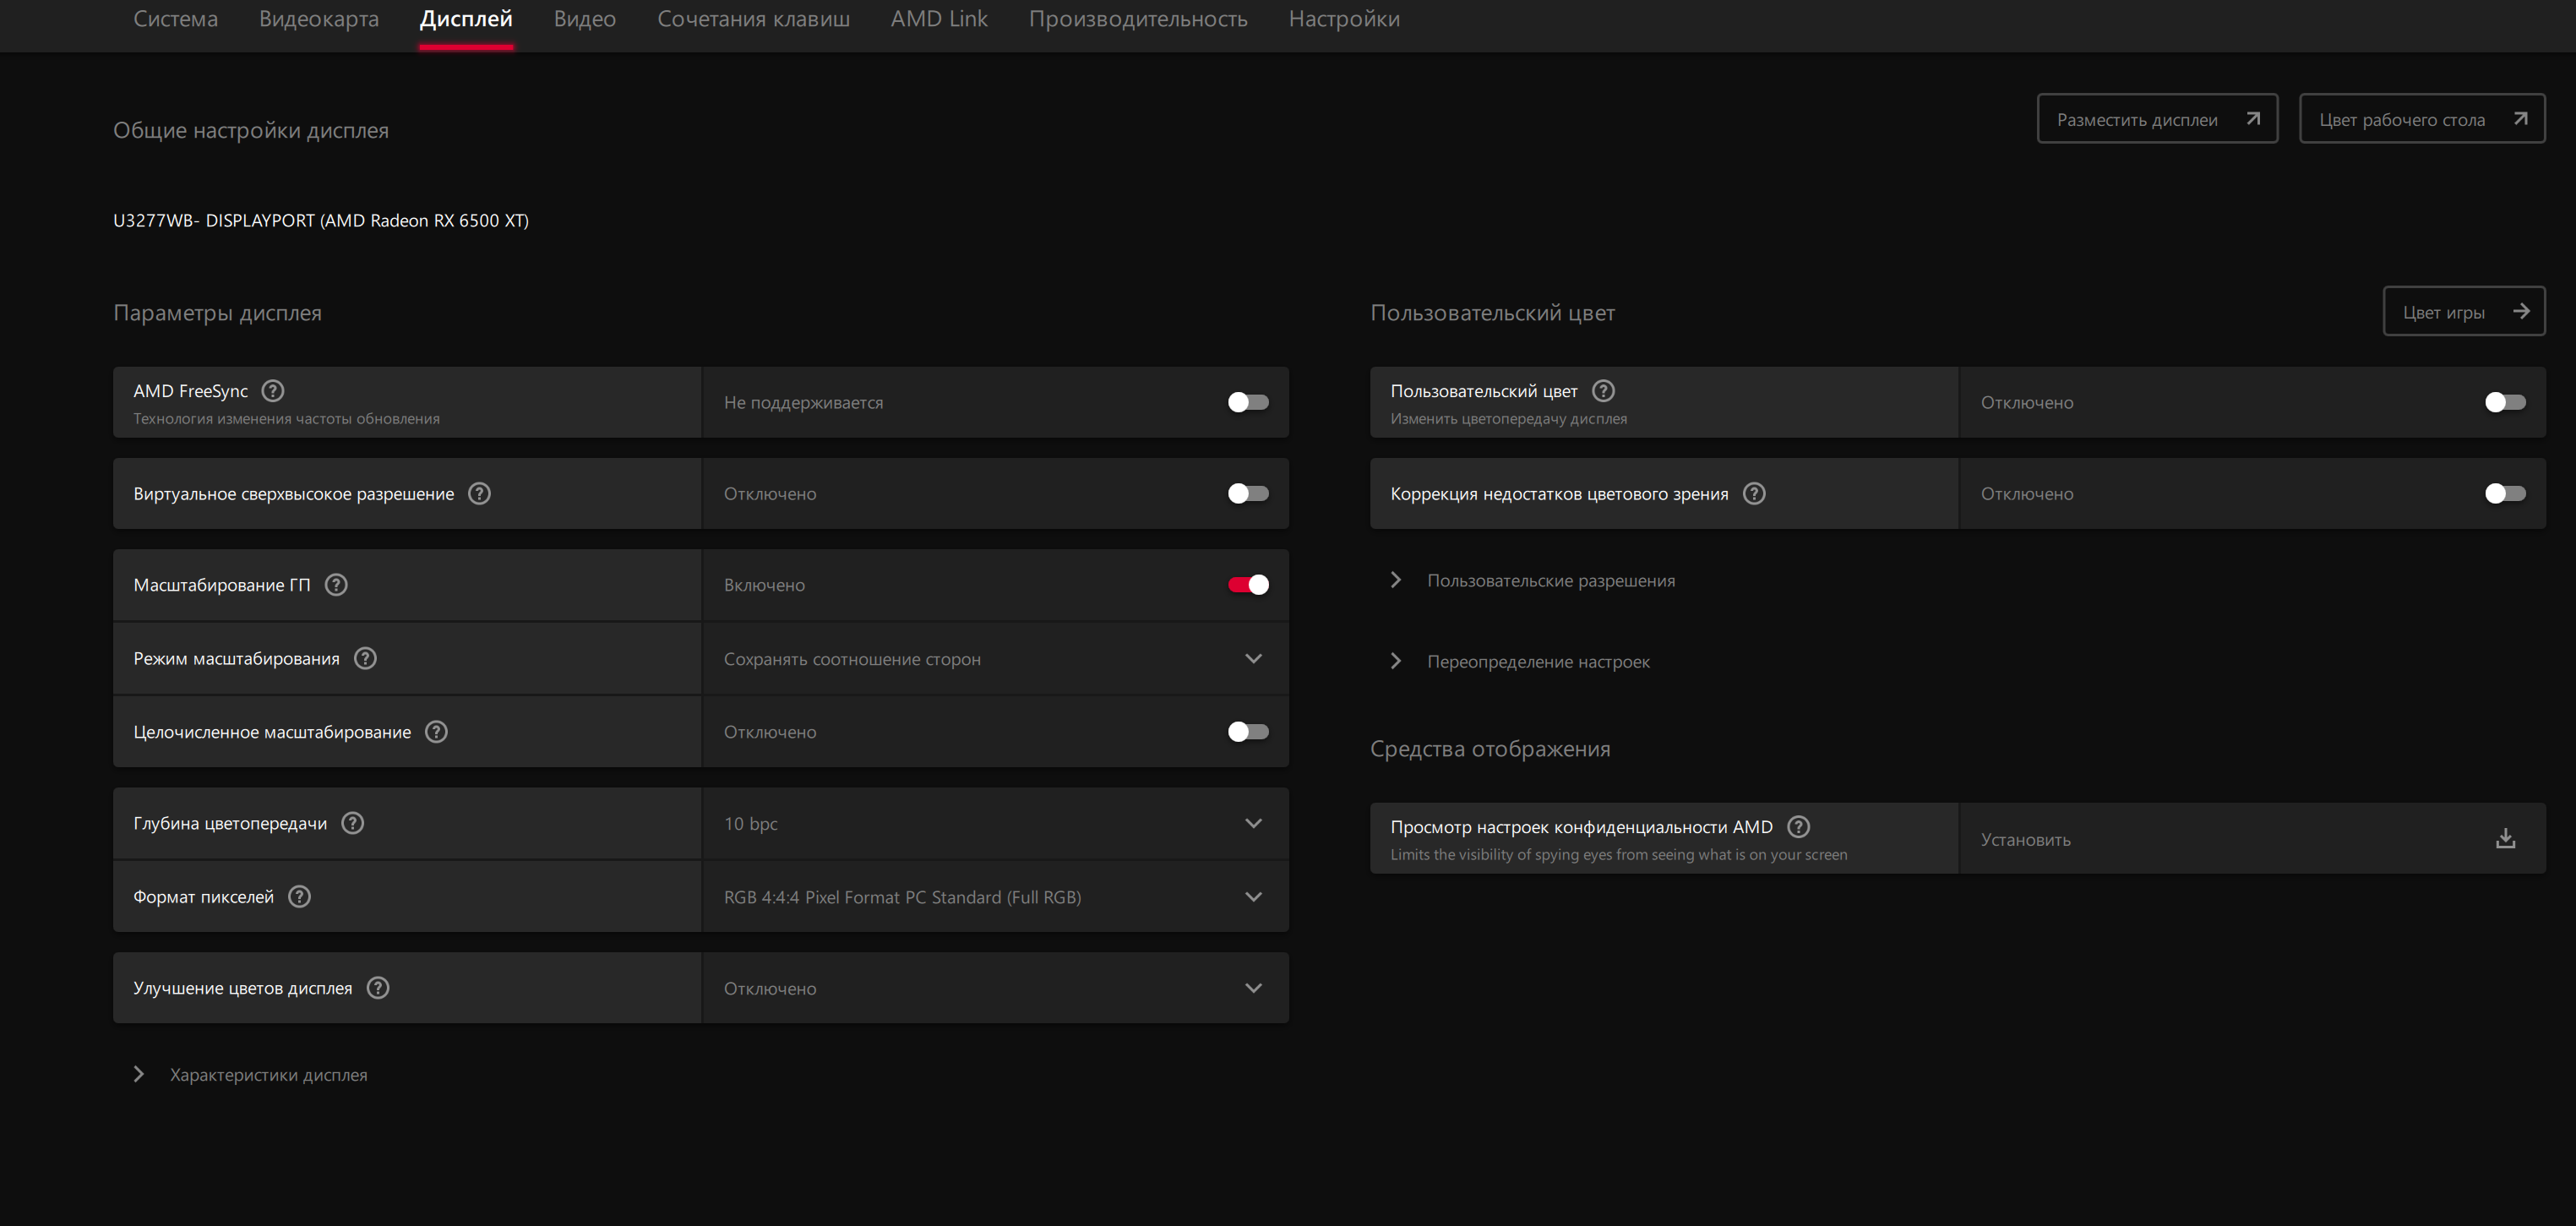
Task: Open the Производительность tab
Action: 1137,19
